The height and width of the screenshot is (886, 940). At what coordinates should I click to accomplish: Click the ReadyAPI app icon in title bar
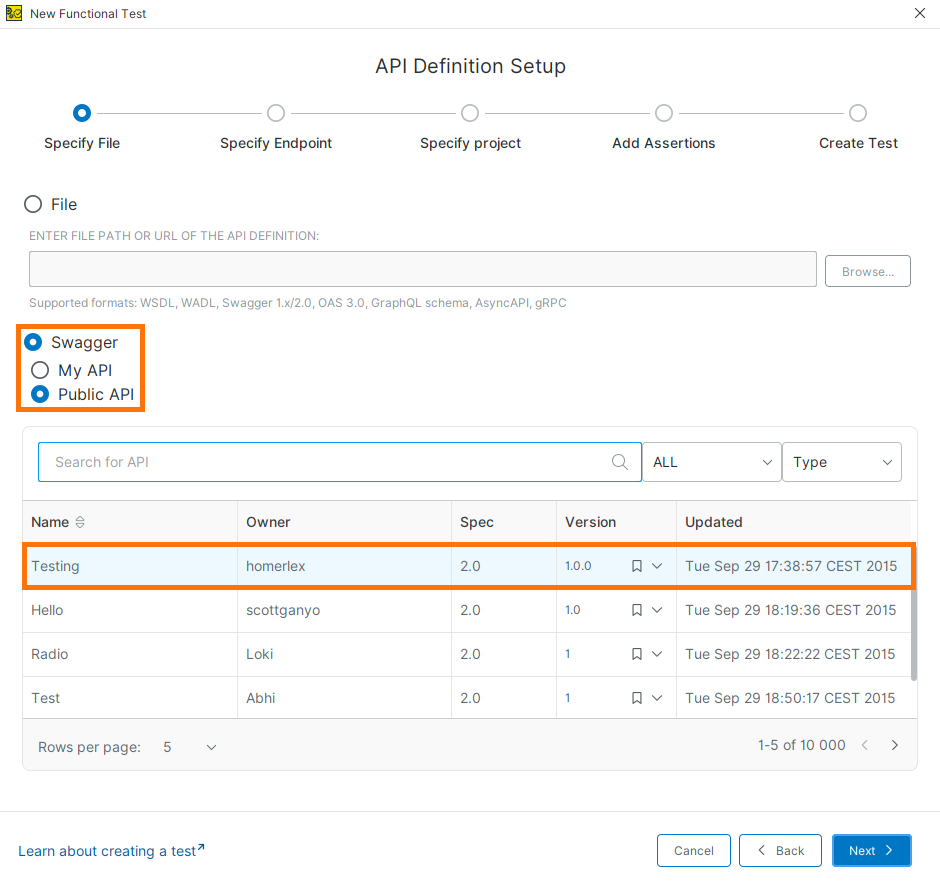[14, 13]
